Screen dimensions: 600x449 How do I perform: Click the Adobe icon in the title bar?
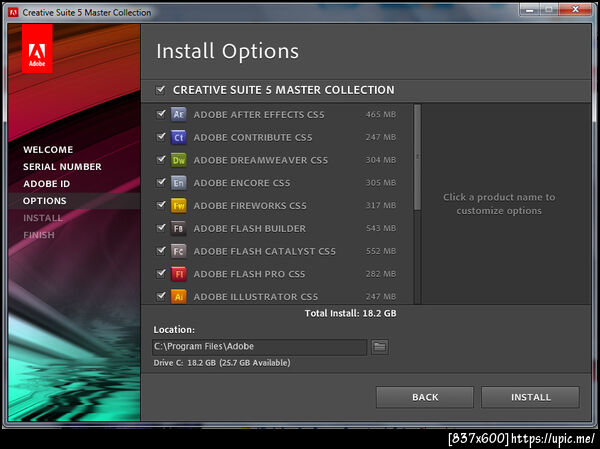pos(13,12)
